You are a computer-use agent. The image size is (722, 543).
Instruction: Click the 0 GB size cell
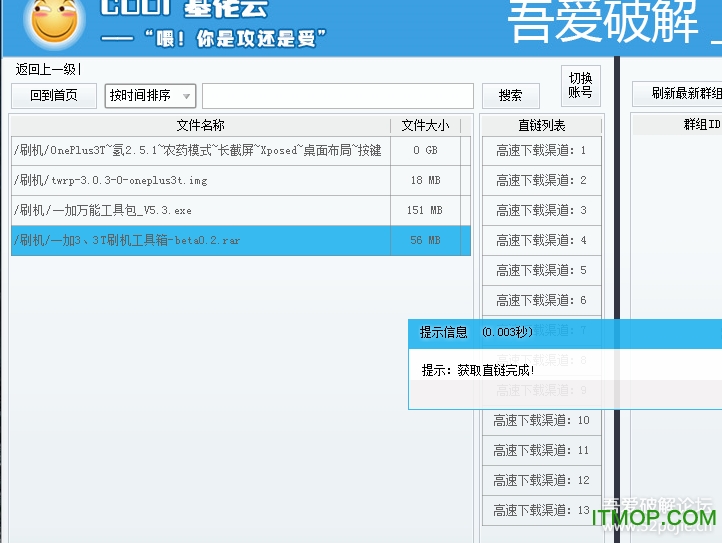coord(425,151)
